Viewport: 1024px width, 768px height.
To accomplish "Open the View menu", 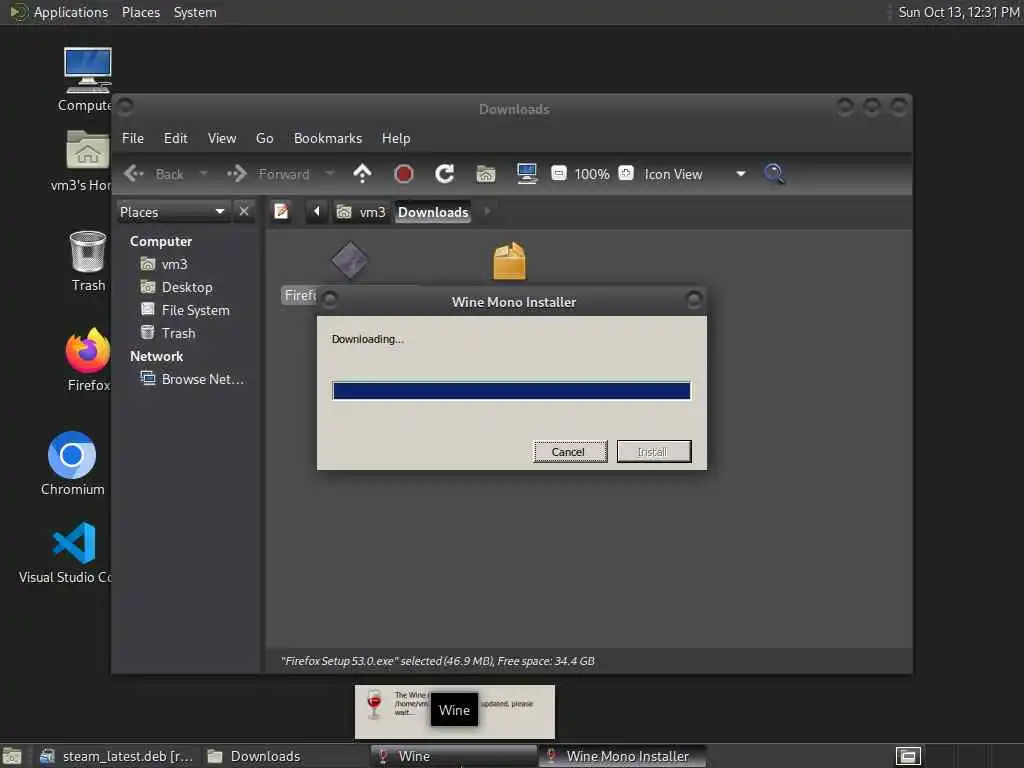I will point(222,138).
